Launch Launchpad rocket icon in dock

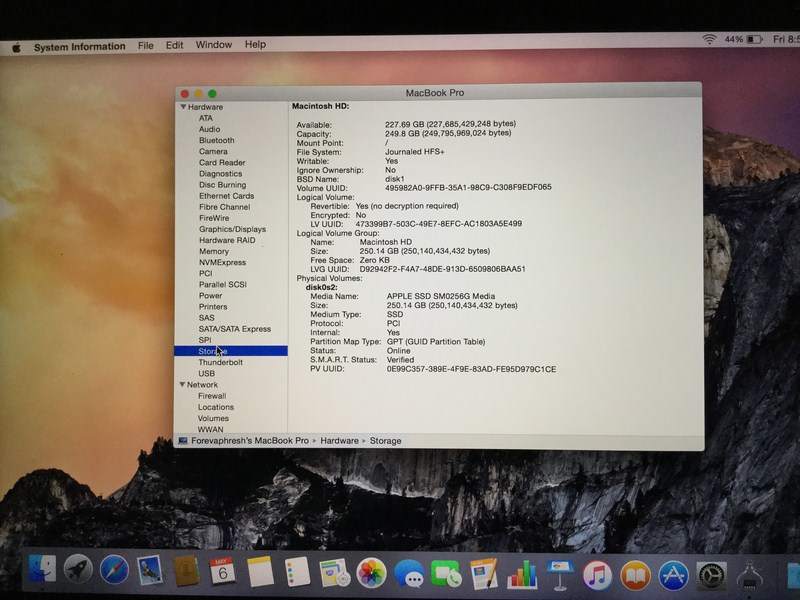[78, 572]
